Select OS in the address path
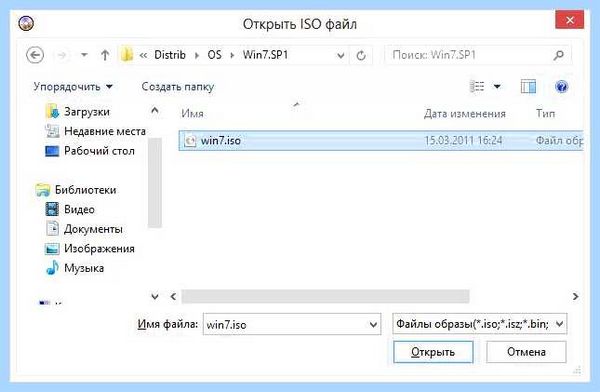The width and height of the screenshot is (600, 392). [x=214, y=55]
